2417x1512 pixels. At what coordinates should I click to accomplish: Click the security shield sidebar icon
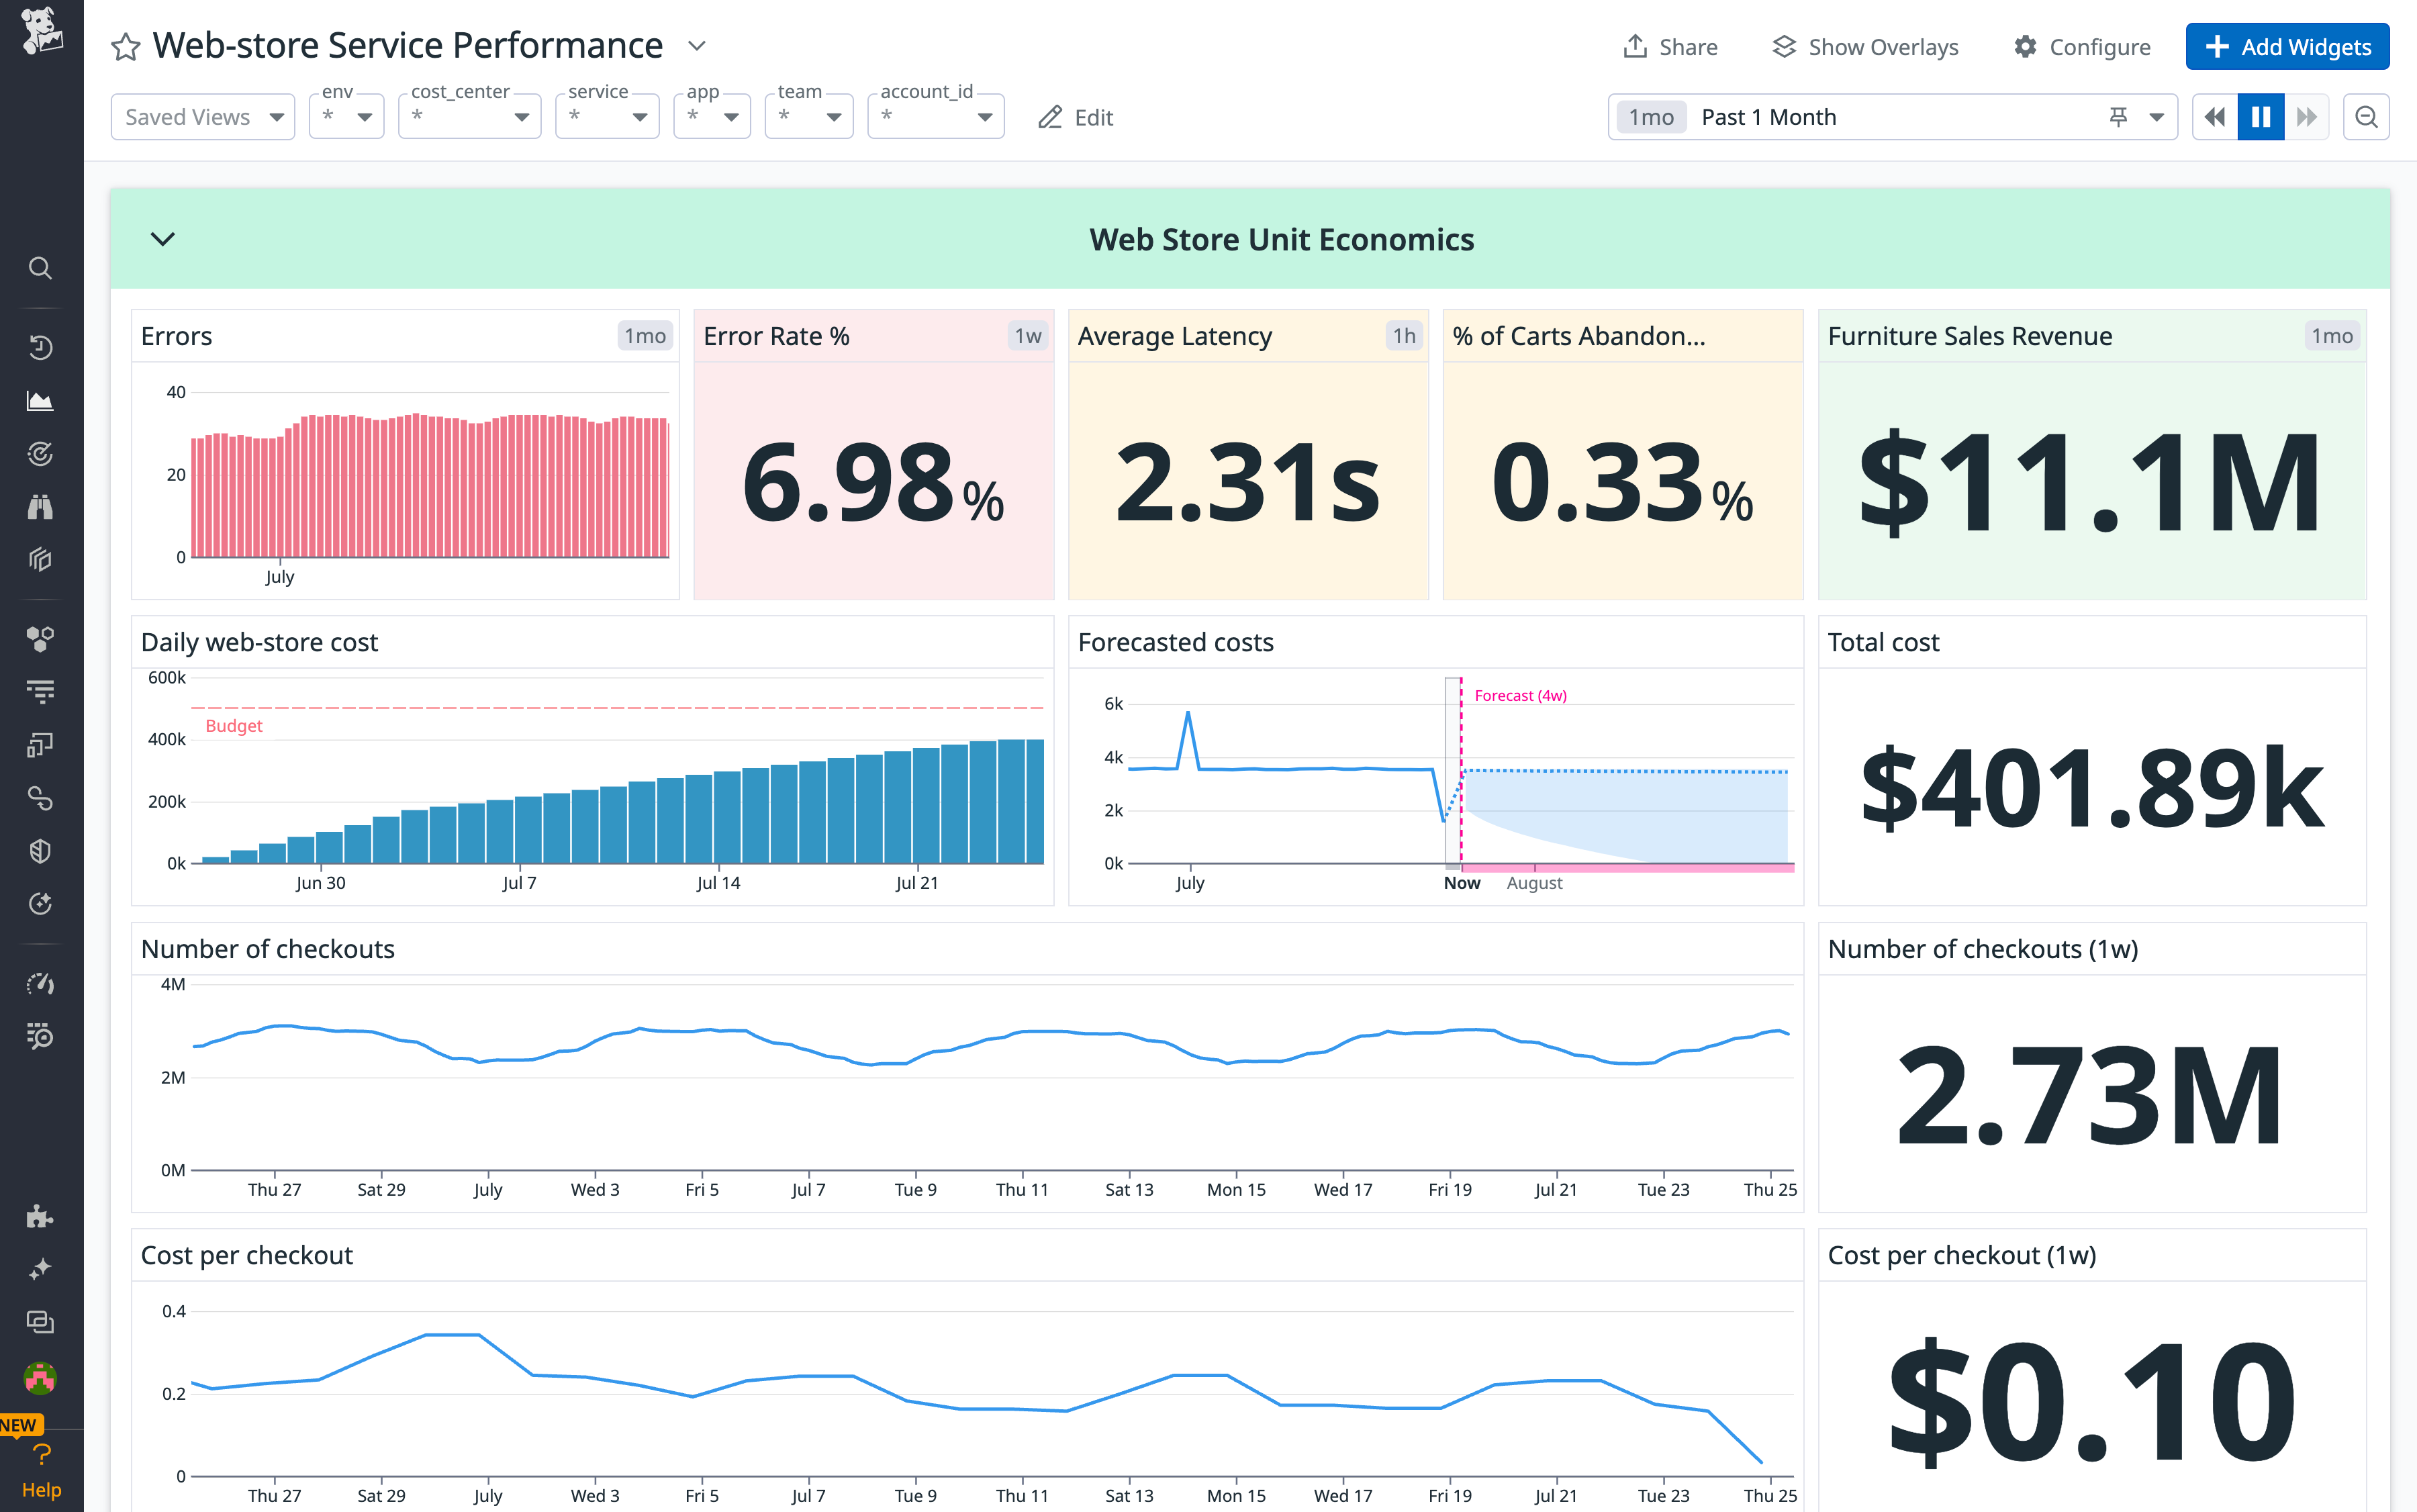(x=40, y=851)
